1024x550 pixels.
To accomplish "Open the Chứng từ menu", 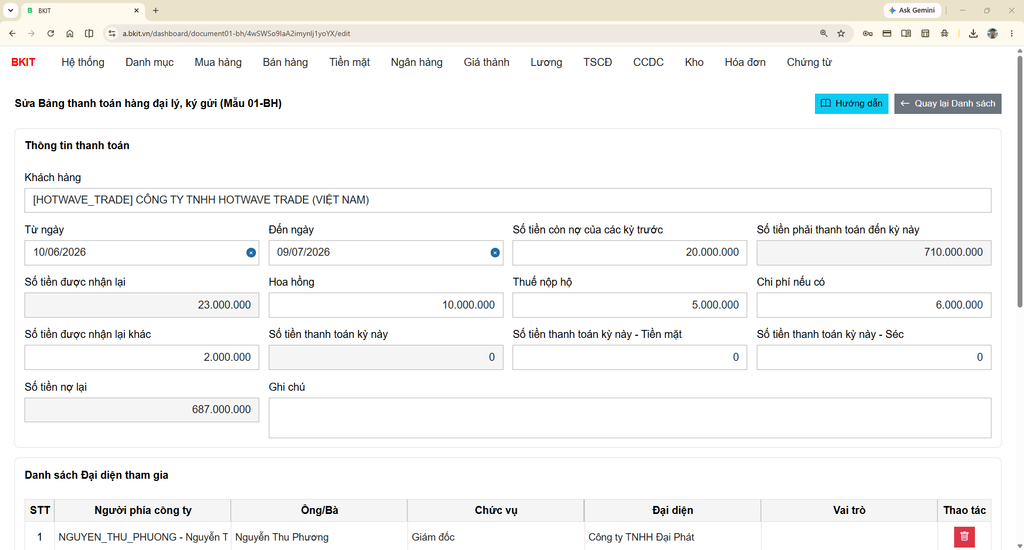I will pyautogui.click(x=809, y=62).
